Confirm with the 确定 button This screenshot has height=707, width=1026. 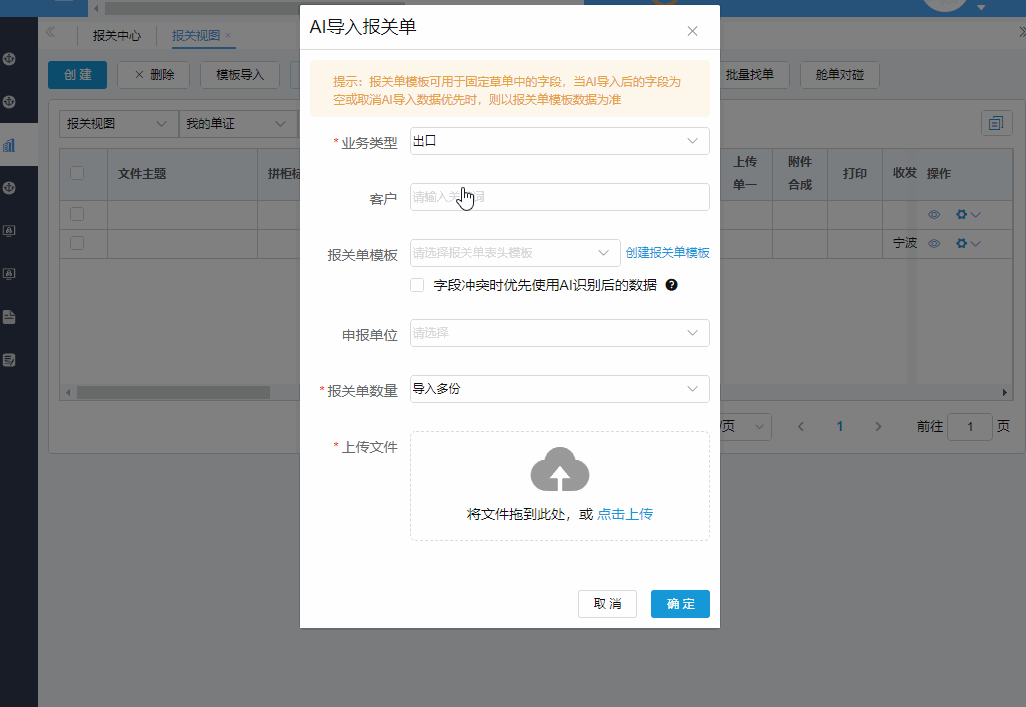click(680, 604)
